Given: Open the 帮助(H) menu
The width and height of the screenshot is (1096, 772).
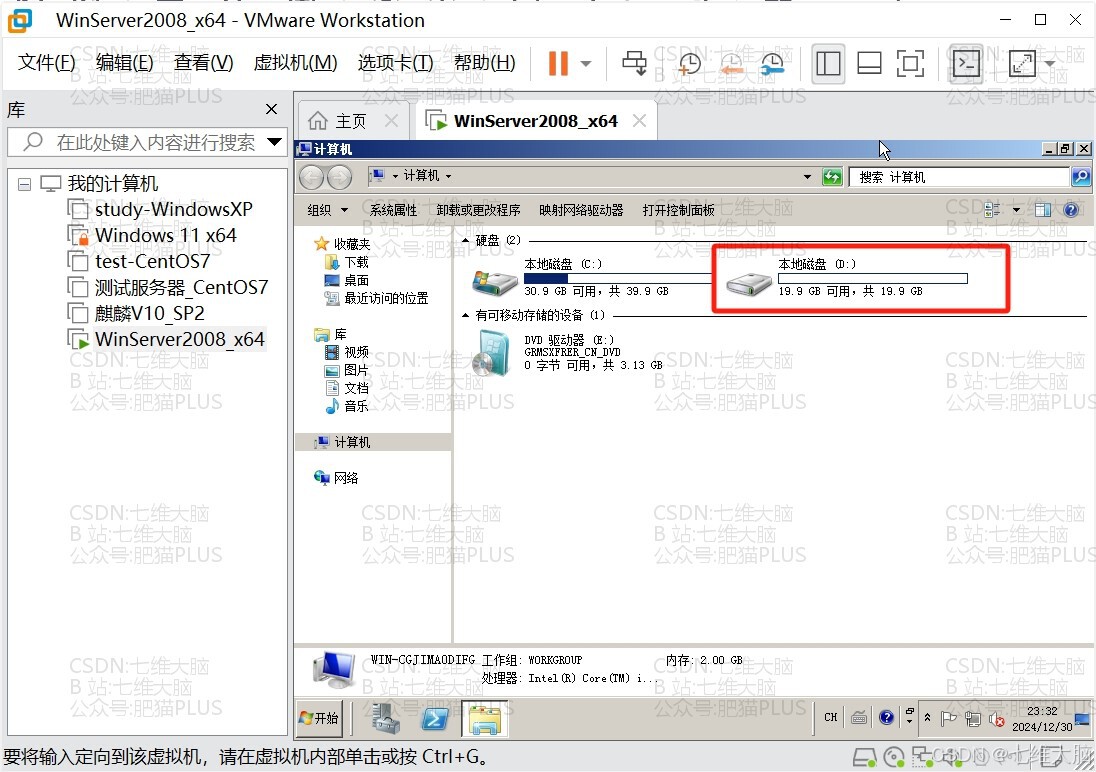Looking at the screenshot, I should (x=484, y=63).
